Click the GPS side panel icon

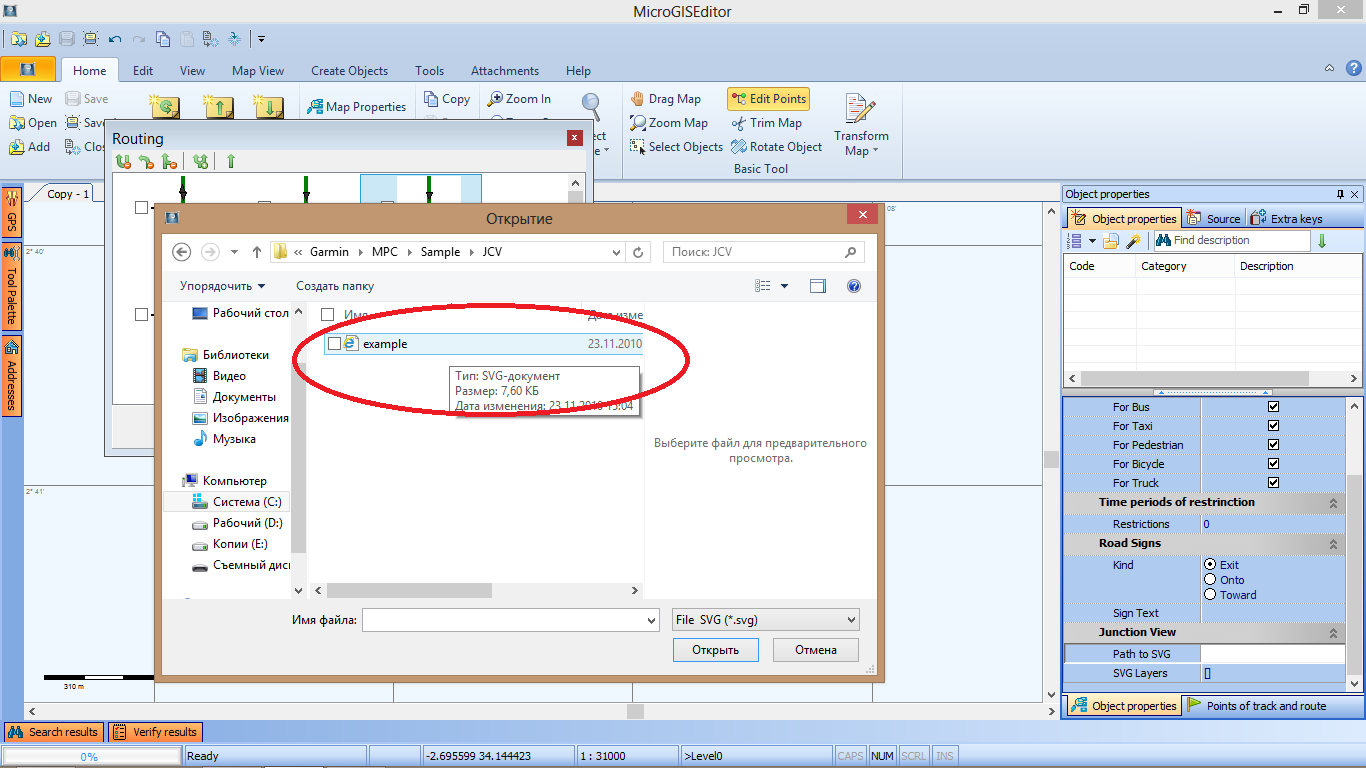[x=11, y=214]
